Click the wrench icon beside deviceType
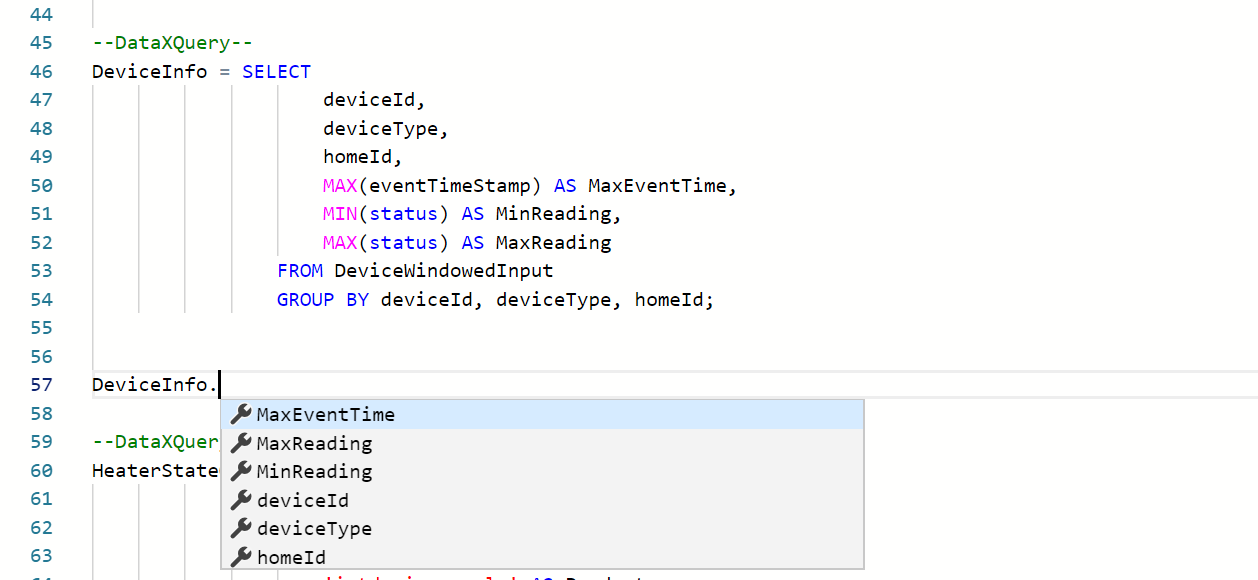This screenshot has height=580, width=1258. tap(240, 528)
